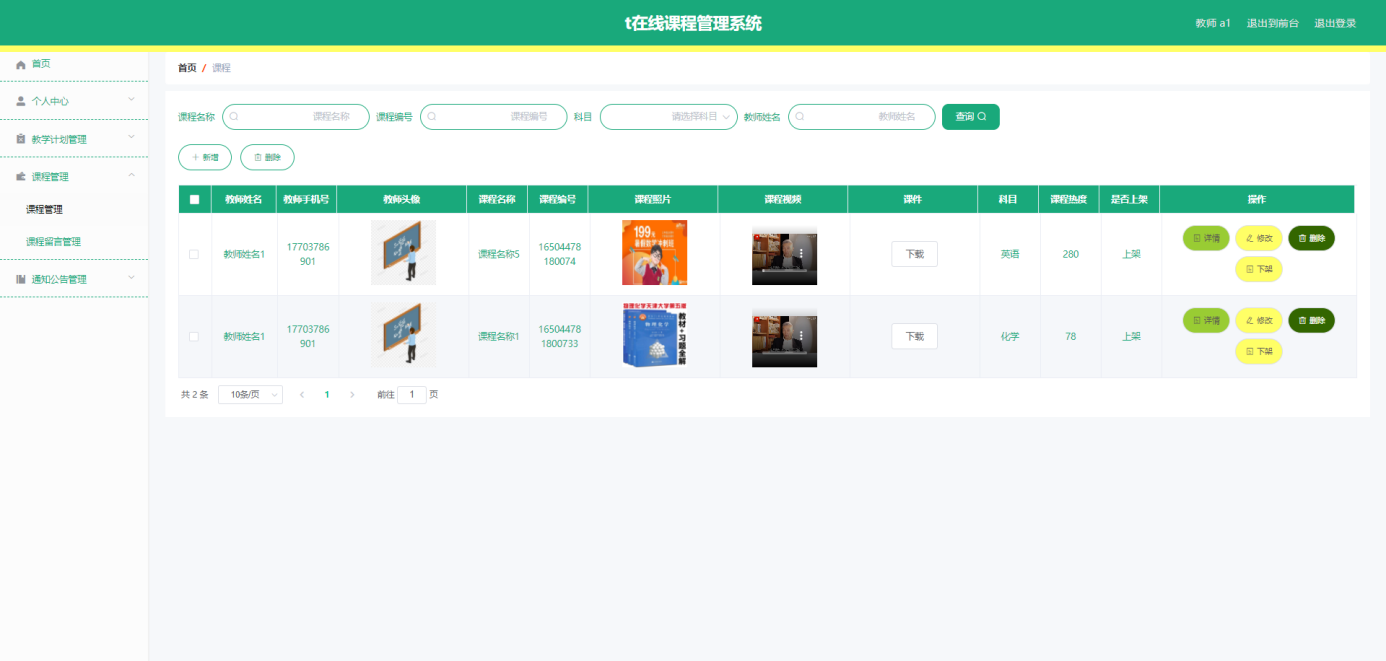Click 退出登录 in the top bar

click(1337, 22)
